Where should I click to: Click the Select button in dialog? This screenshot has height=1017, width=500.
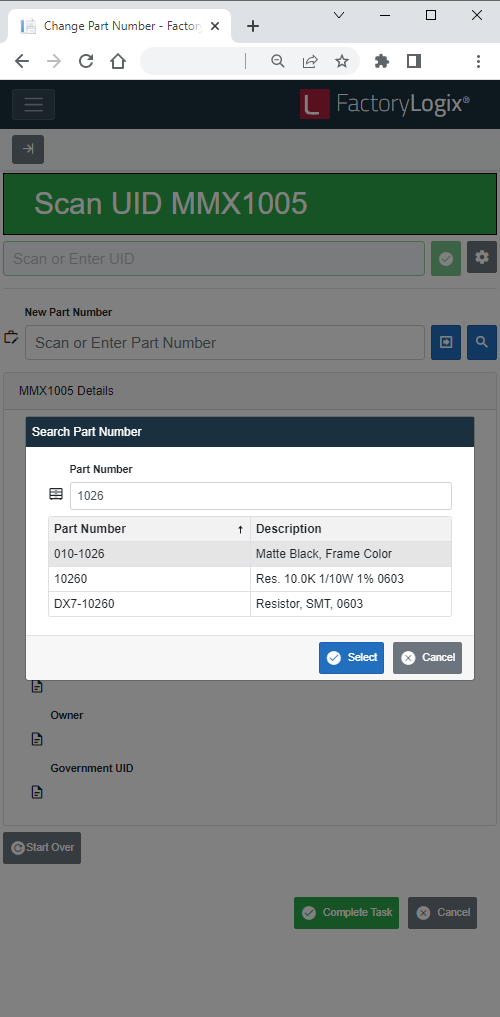tap(351, 658)
